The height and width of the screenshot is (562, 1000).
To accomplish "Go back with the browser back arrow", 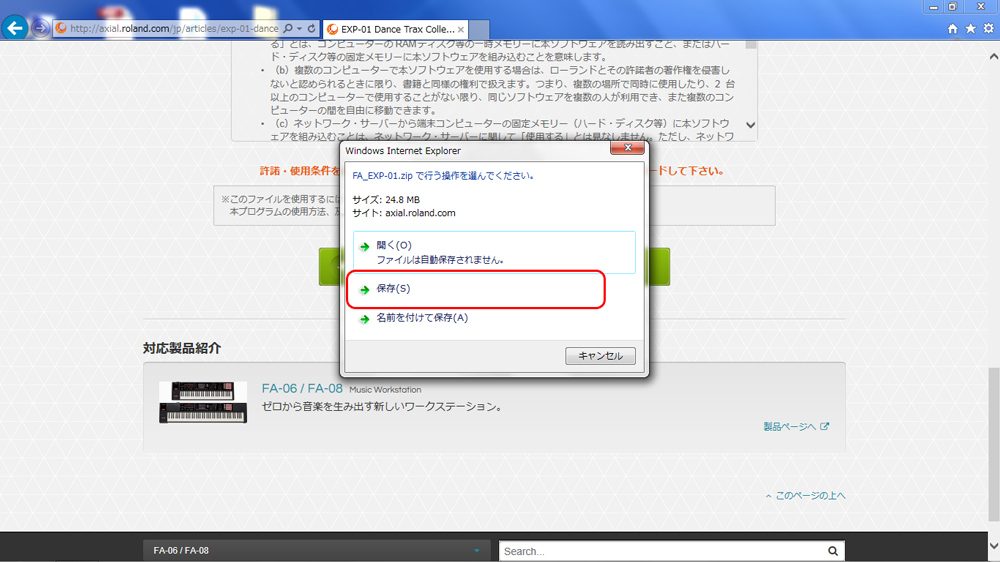I will pyautogui.click(x=14, y=28).
